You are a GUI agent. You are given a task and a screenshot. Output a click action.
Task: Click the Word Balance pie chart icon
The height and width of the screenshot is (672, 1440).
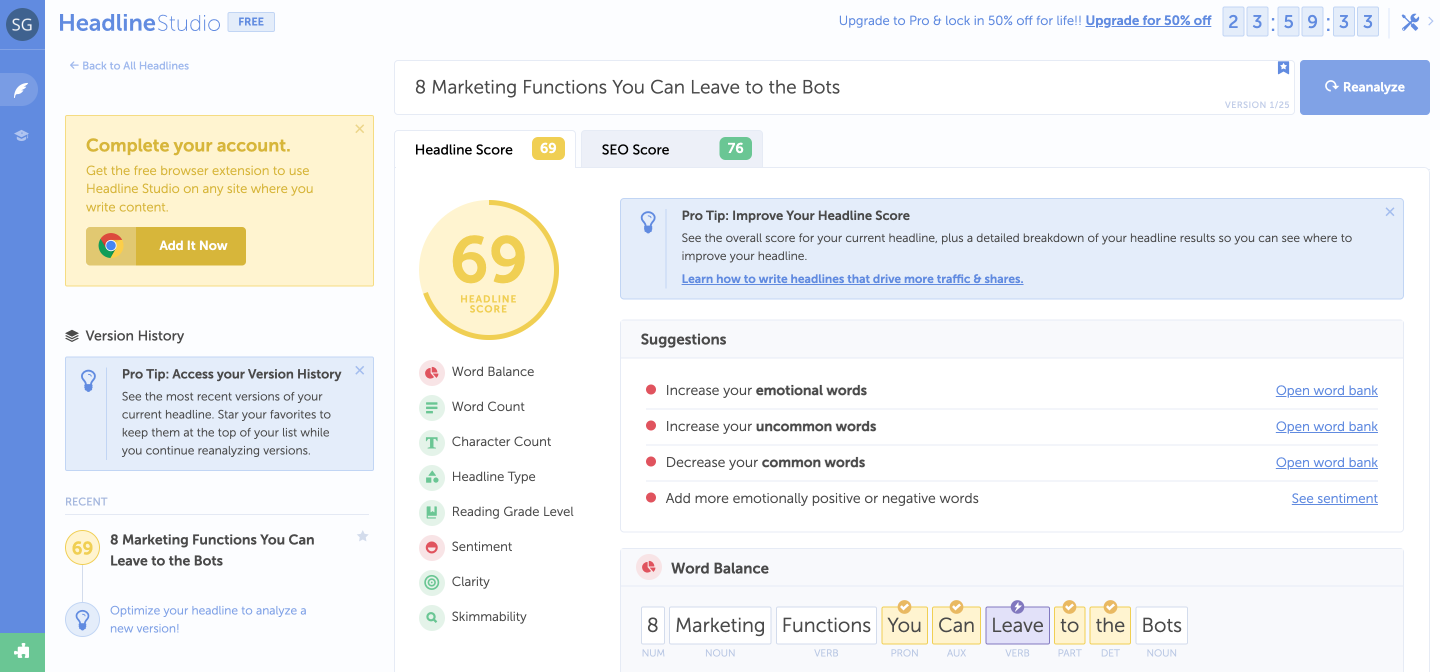coord(432,372)
